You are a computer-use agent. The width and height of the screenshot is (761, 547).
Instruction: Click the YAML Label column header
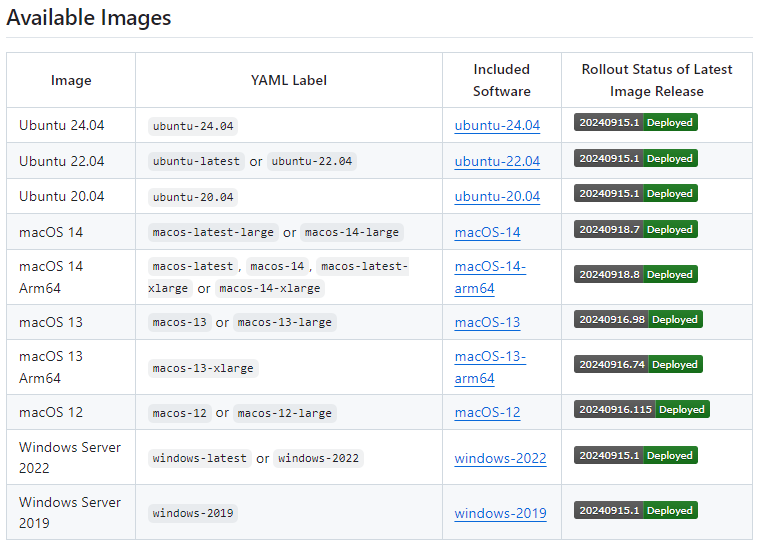click(x=289, y=80)
